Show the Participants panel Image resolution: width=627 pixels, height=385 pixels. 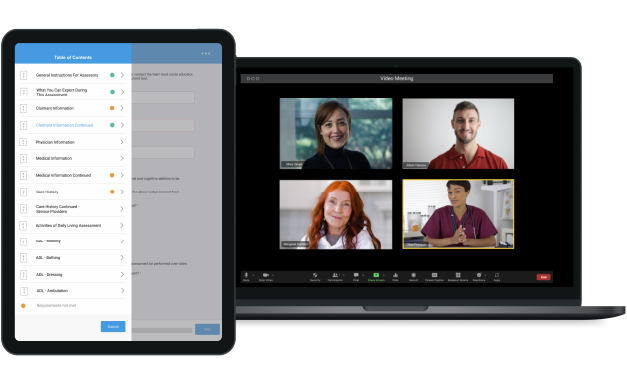tap(335, 277)
